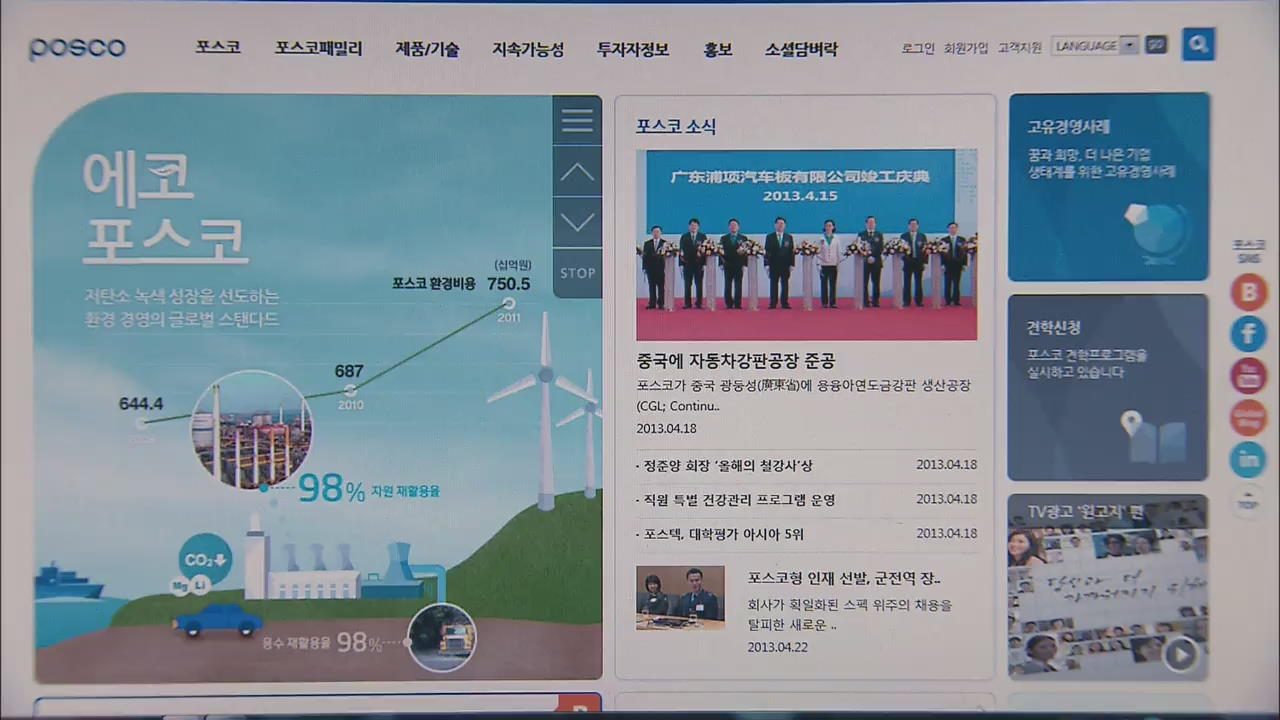
Task: Click the 포스코 환경비용 750.5 label
Action: [x=461, y=284]
